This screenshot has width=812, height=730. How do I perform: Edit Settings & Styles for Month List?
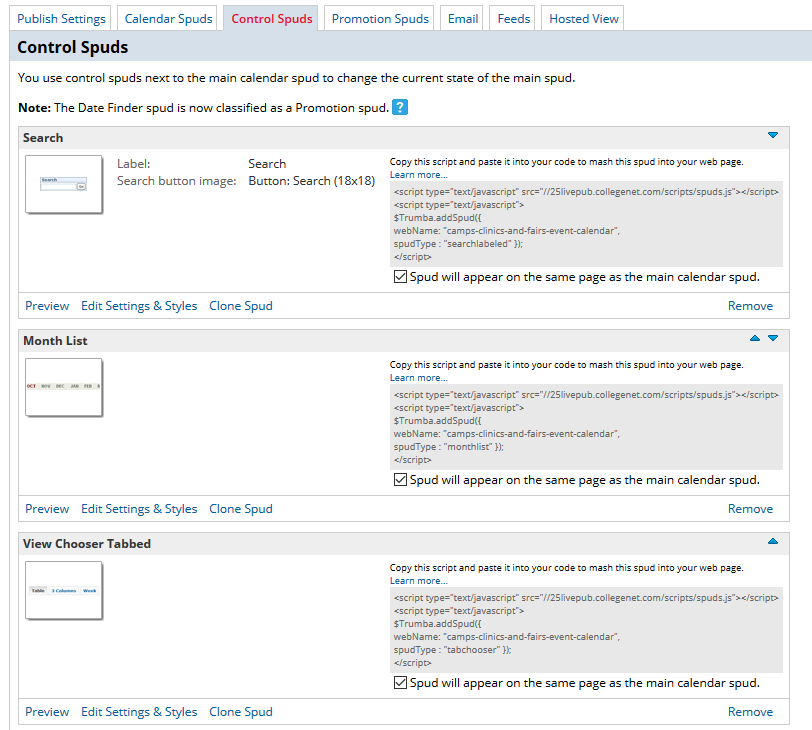139,508
